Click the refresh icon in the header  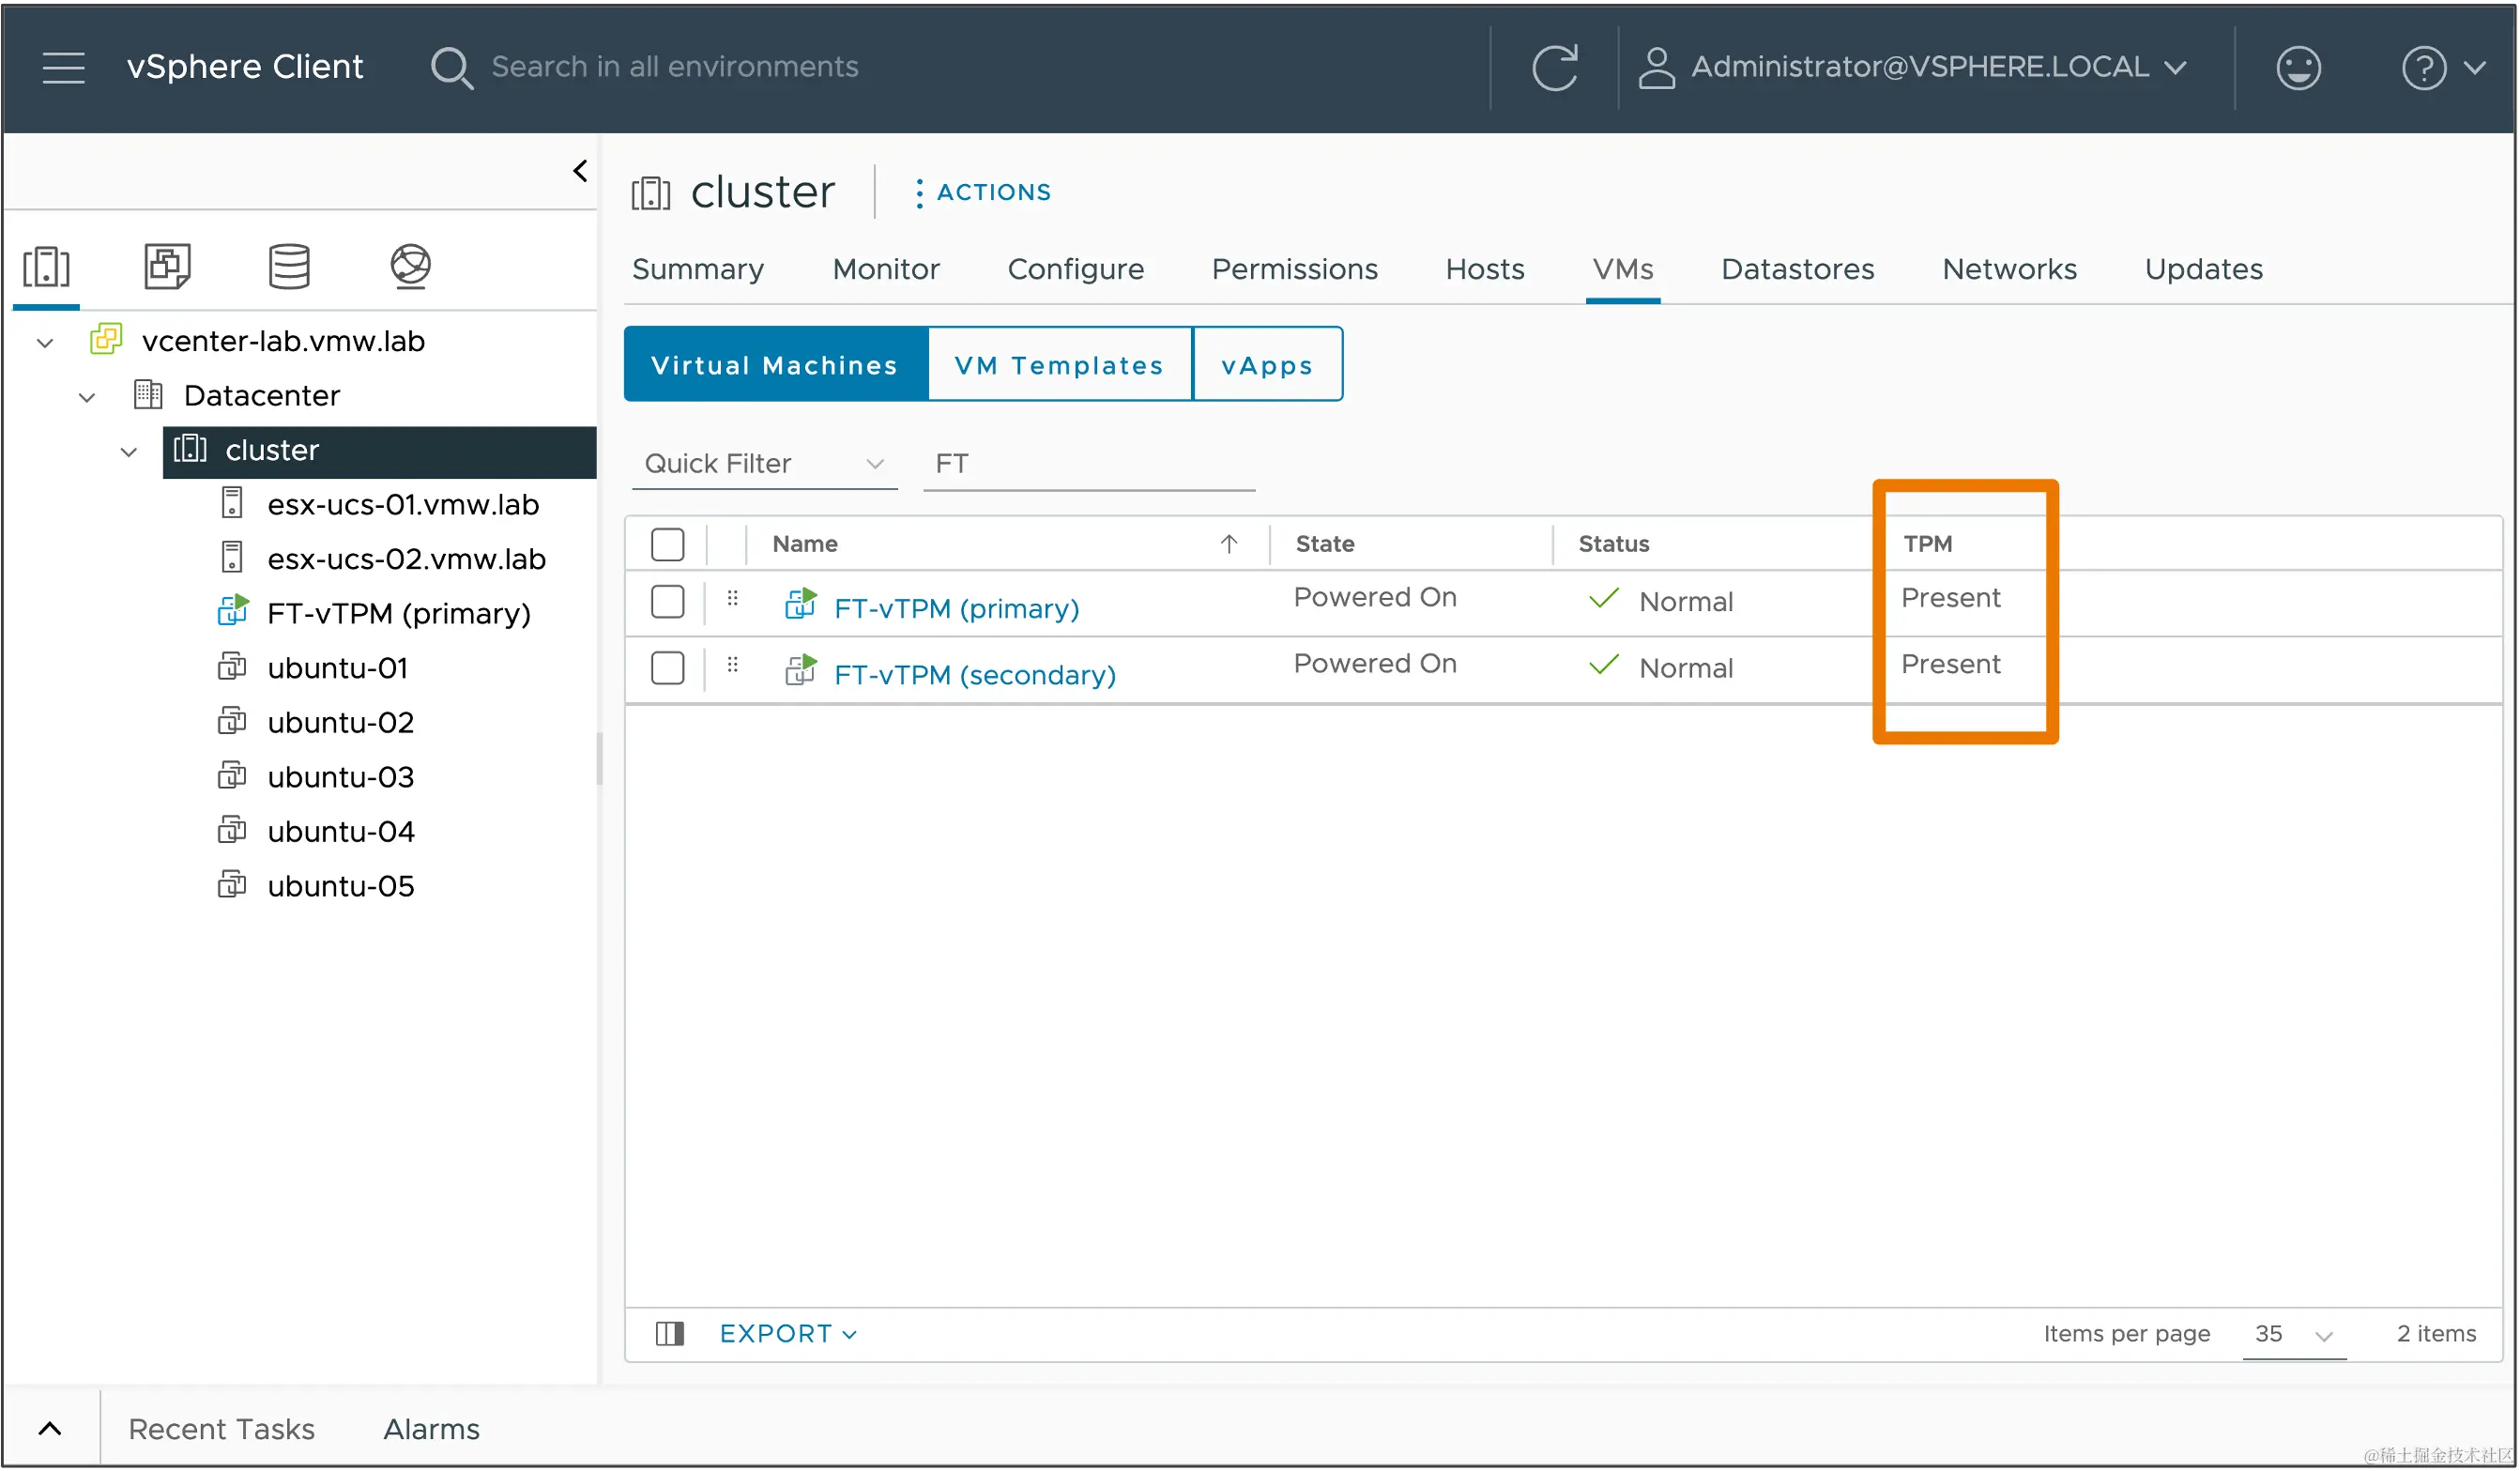tap(1556, 67)
